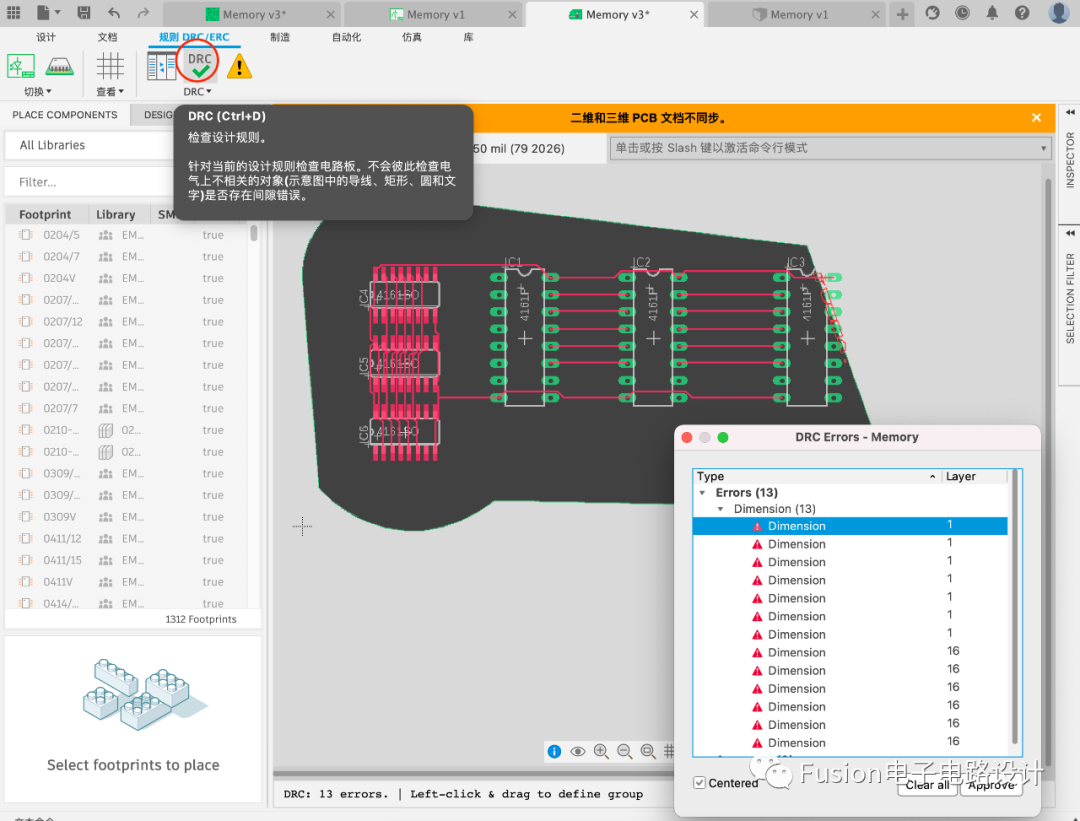Sort by the Footprint column header
This screenshot has width=1080, height=821.
[x=45, y=214]
